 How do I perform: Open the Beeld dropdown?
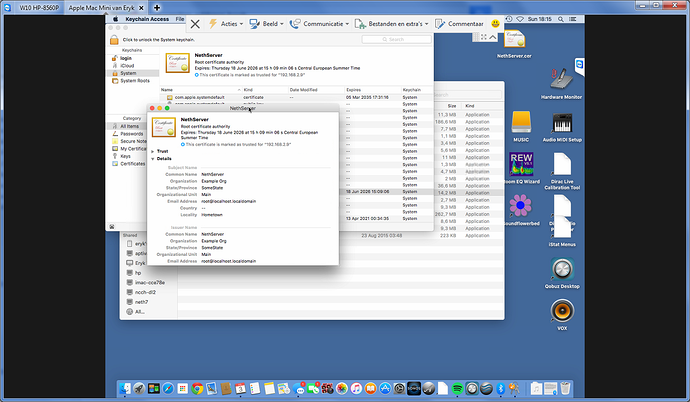[267, 24]
